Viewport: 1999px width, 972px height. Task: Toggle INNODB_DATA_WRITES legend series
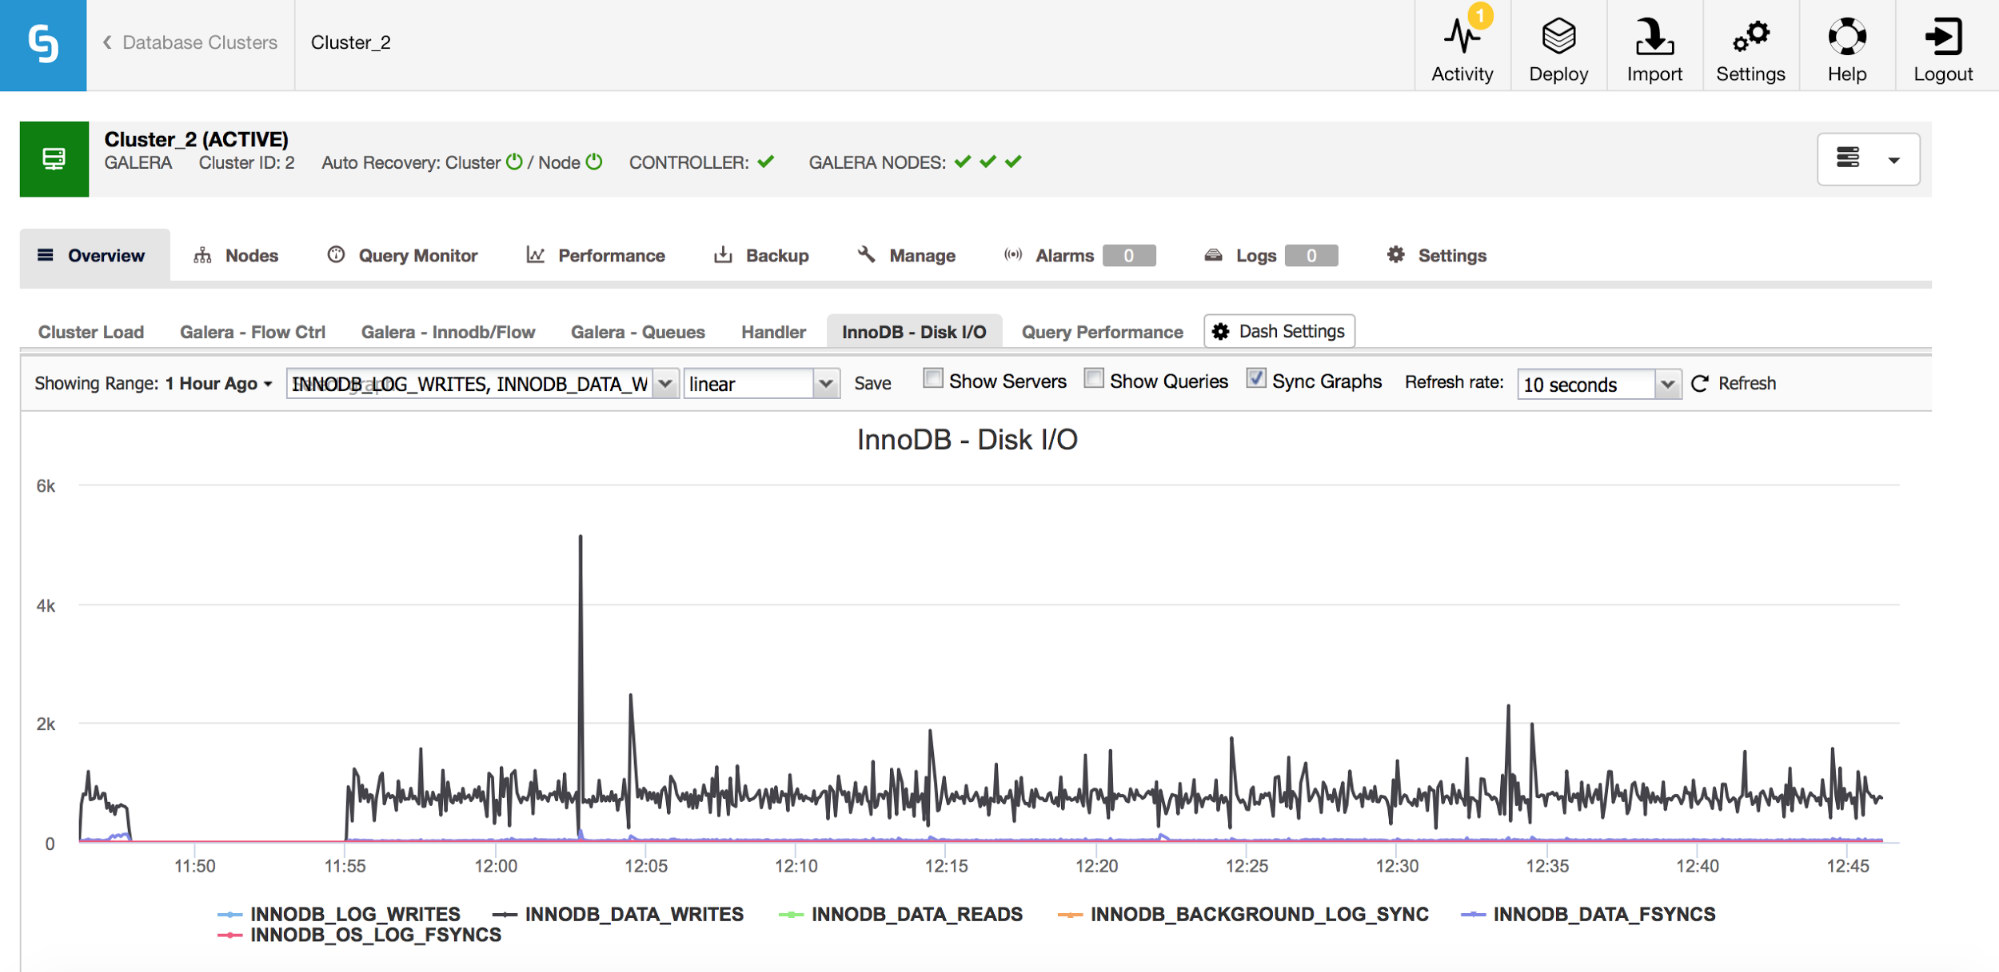pyautogui.click(x=618, y=914)
